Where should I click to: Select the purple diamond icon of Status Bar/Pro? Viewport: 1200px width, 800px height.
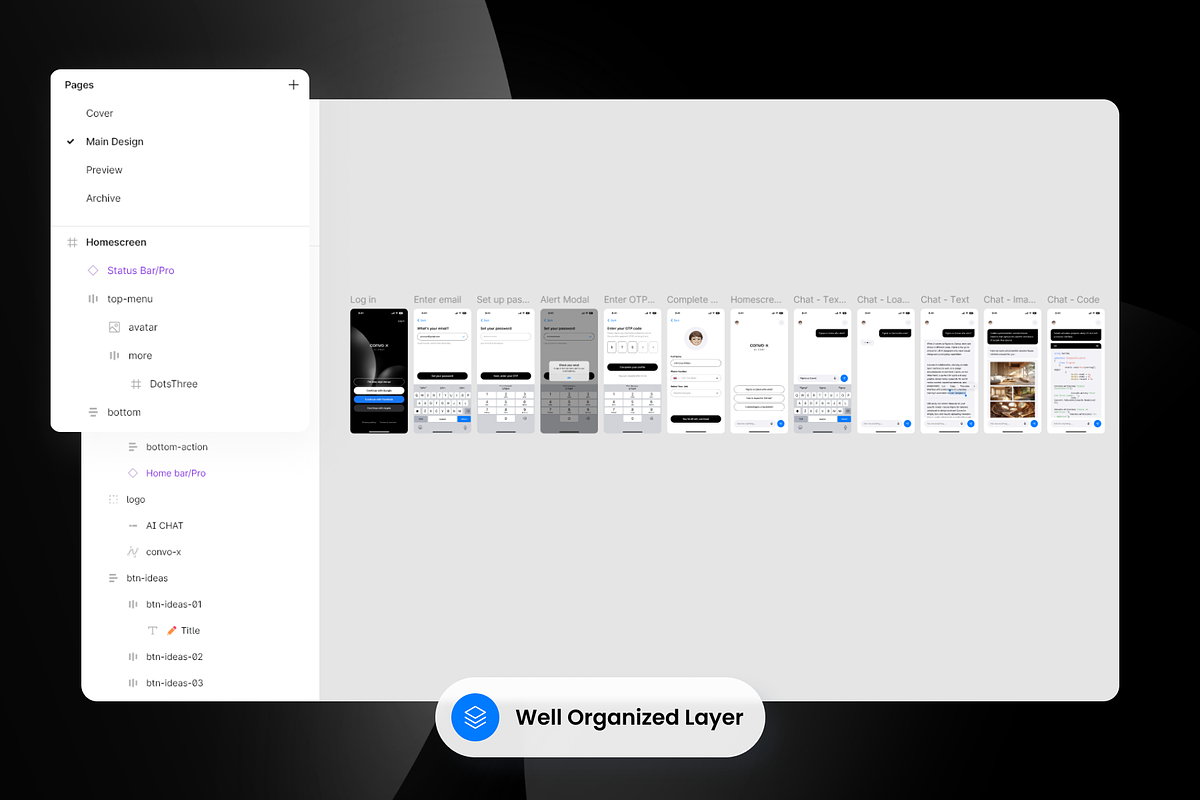93,270
